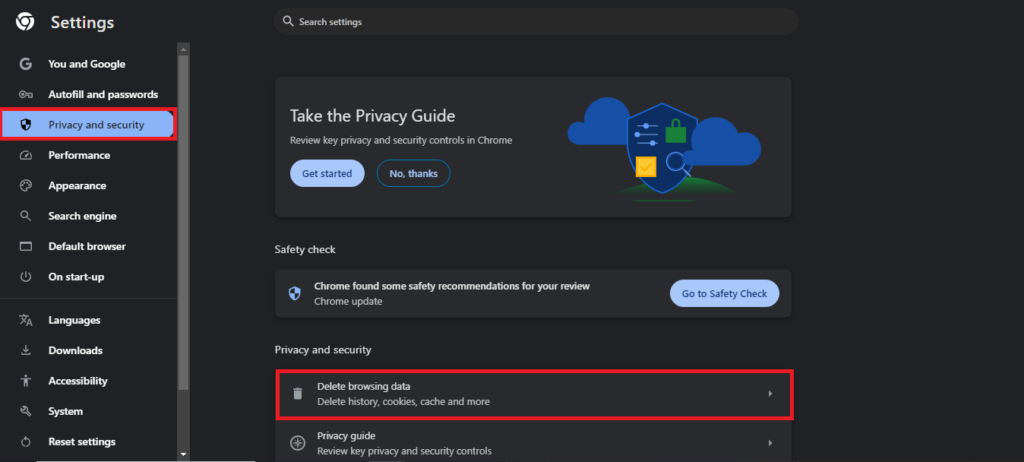Click 'Review key privacy and security controls' under Privacy guide row
The width and height of the screenshot is (1024, 462).
tap(404, 451)
